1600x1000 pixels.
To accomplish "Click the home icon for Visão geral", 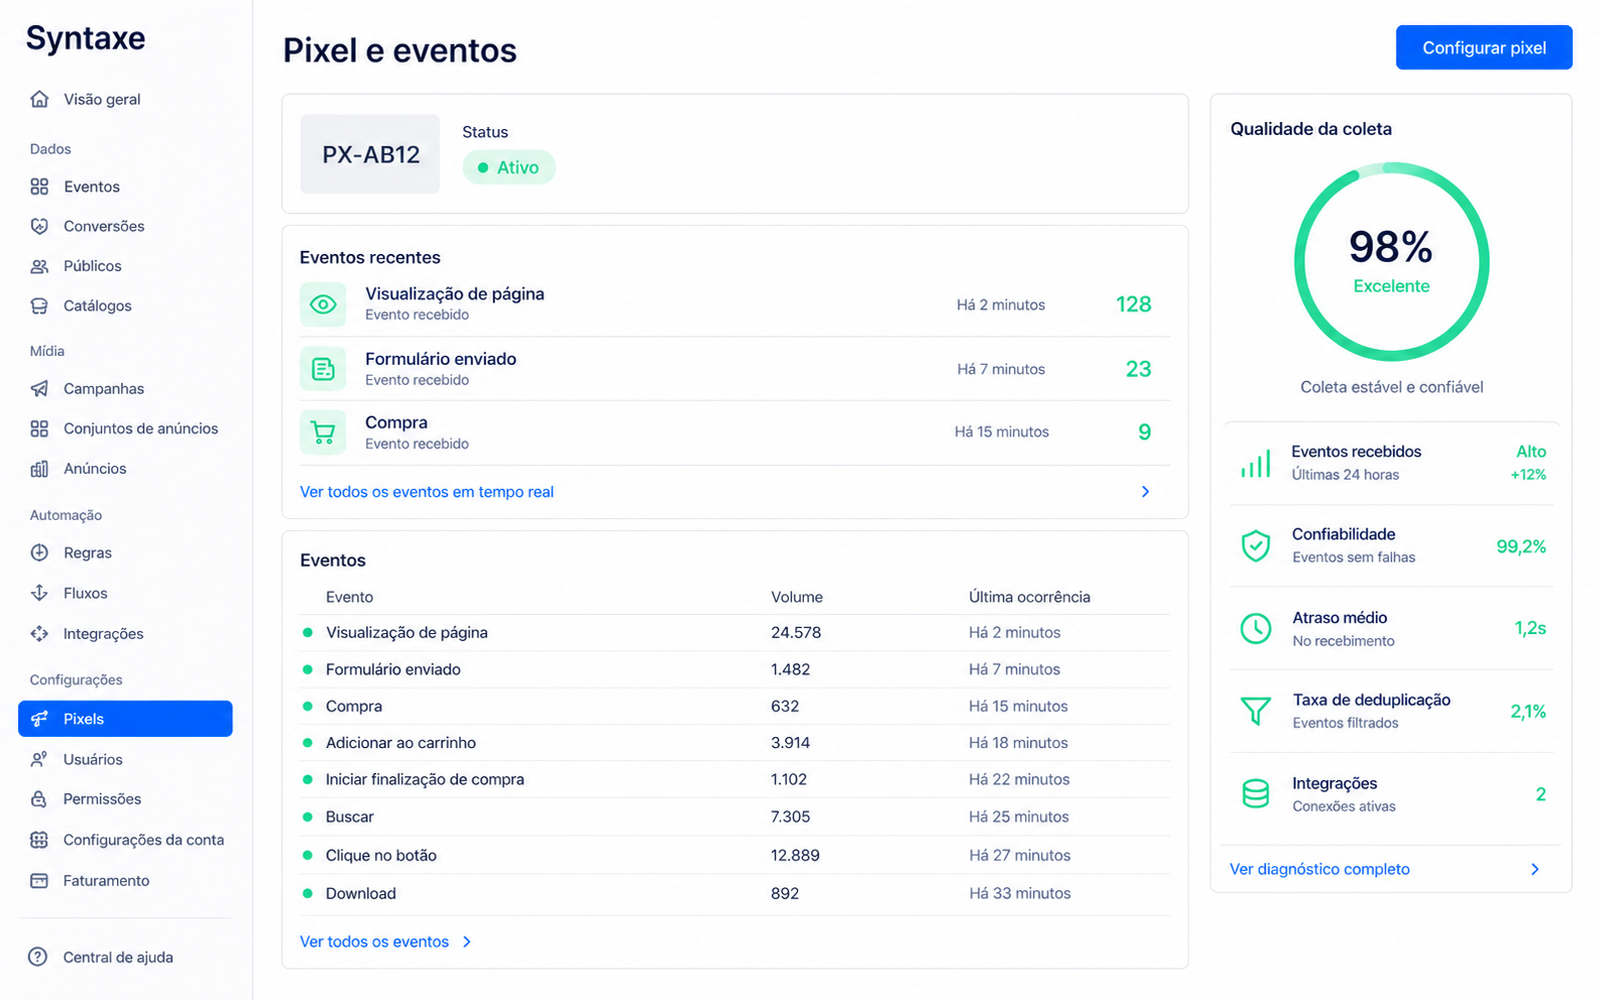I will pos(39,99).
